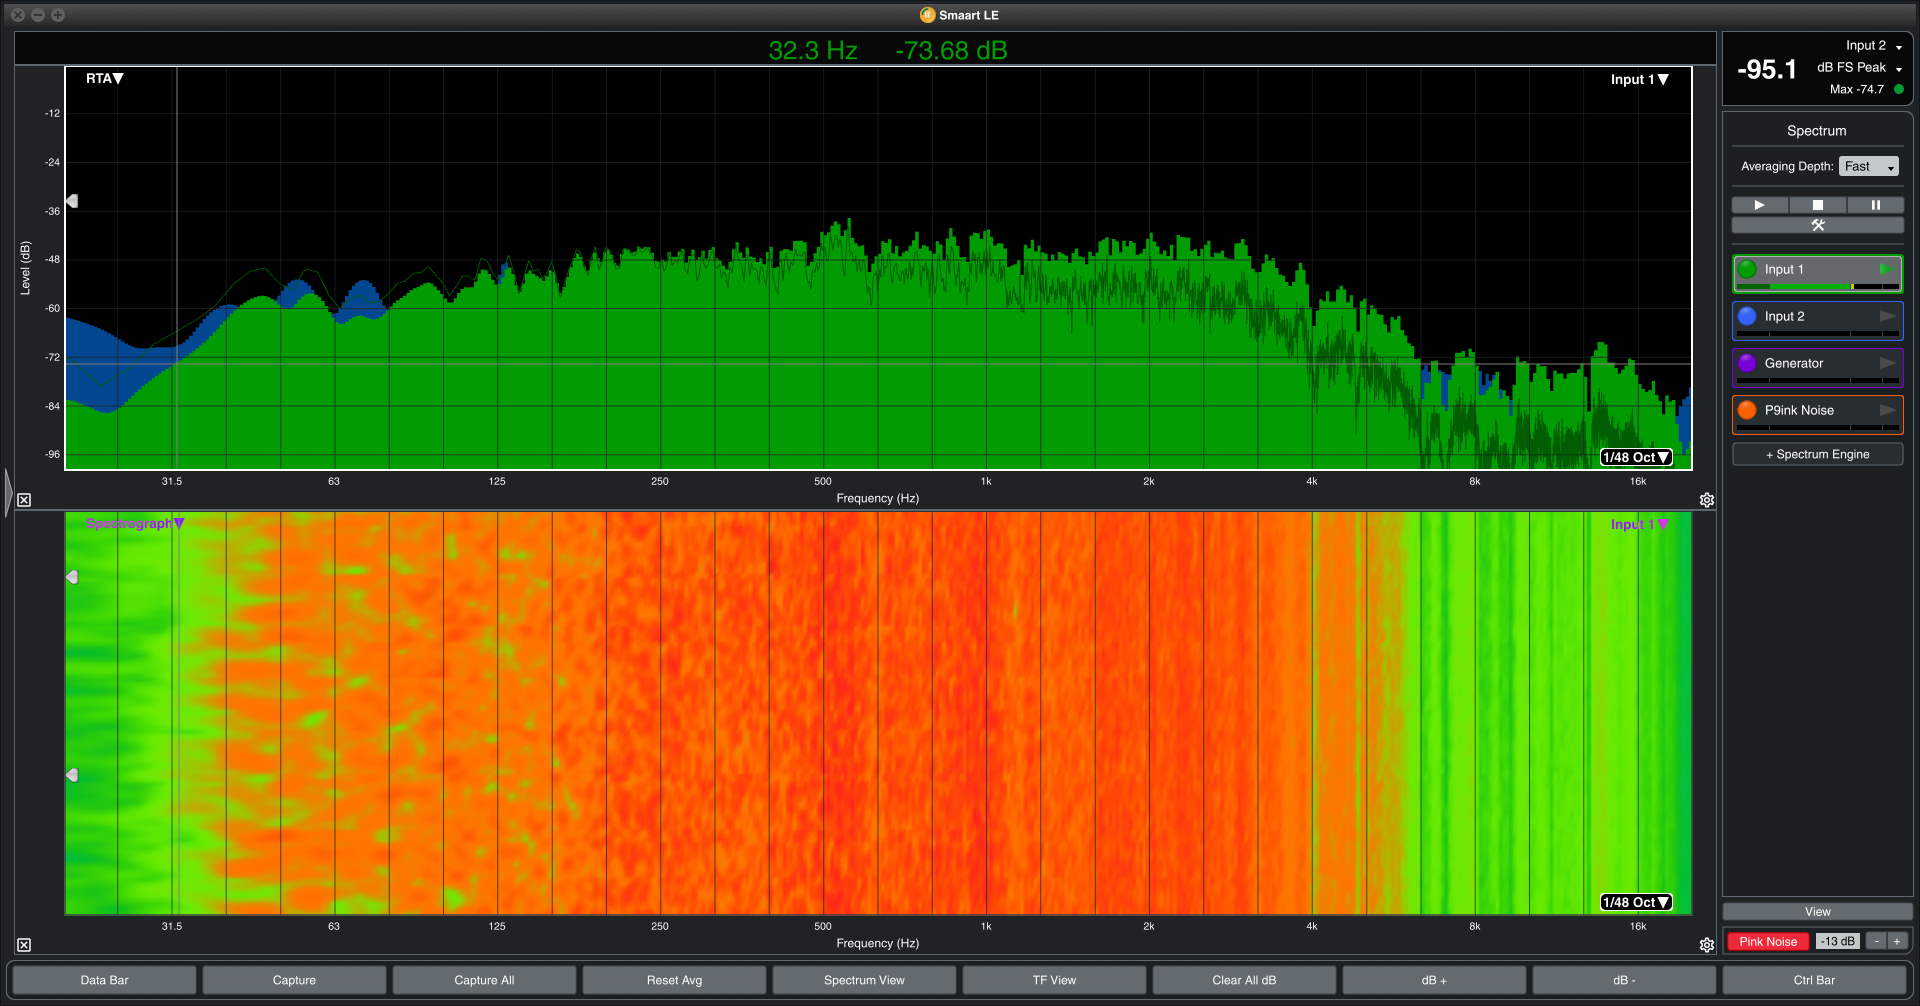
Task: Click the Capture button
Action: pyautogui.click(x=294, y=980)
